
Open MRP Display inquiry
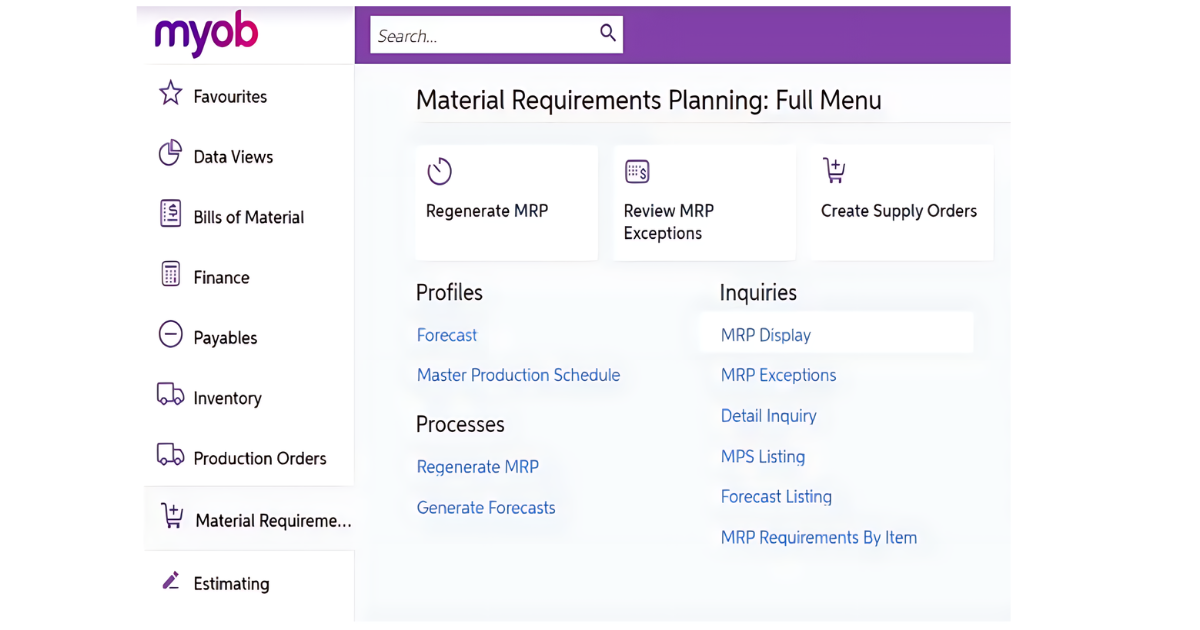pos(766,335)
